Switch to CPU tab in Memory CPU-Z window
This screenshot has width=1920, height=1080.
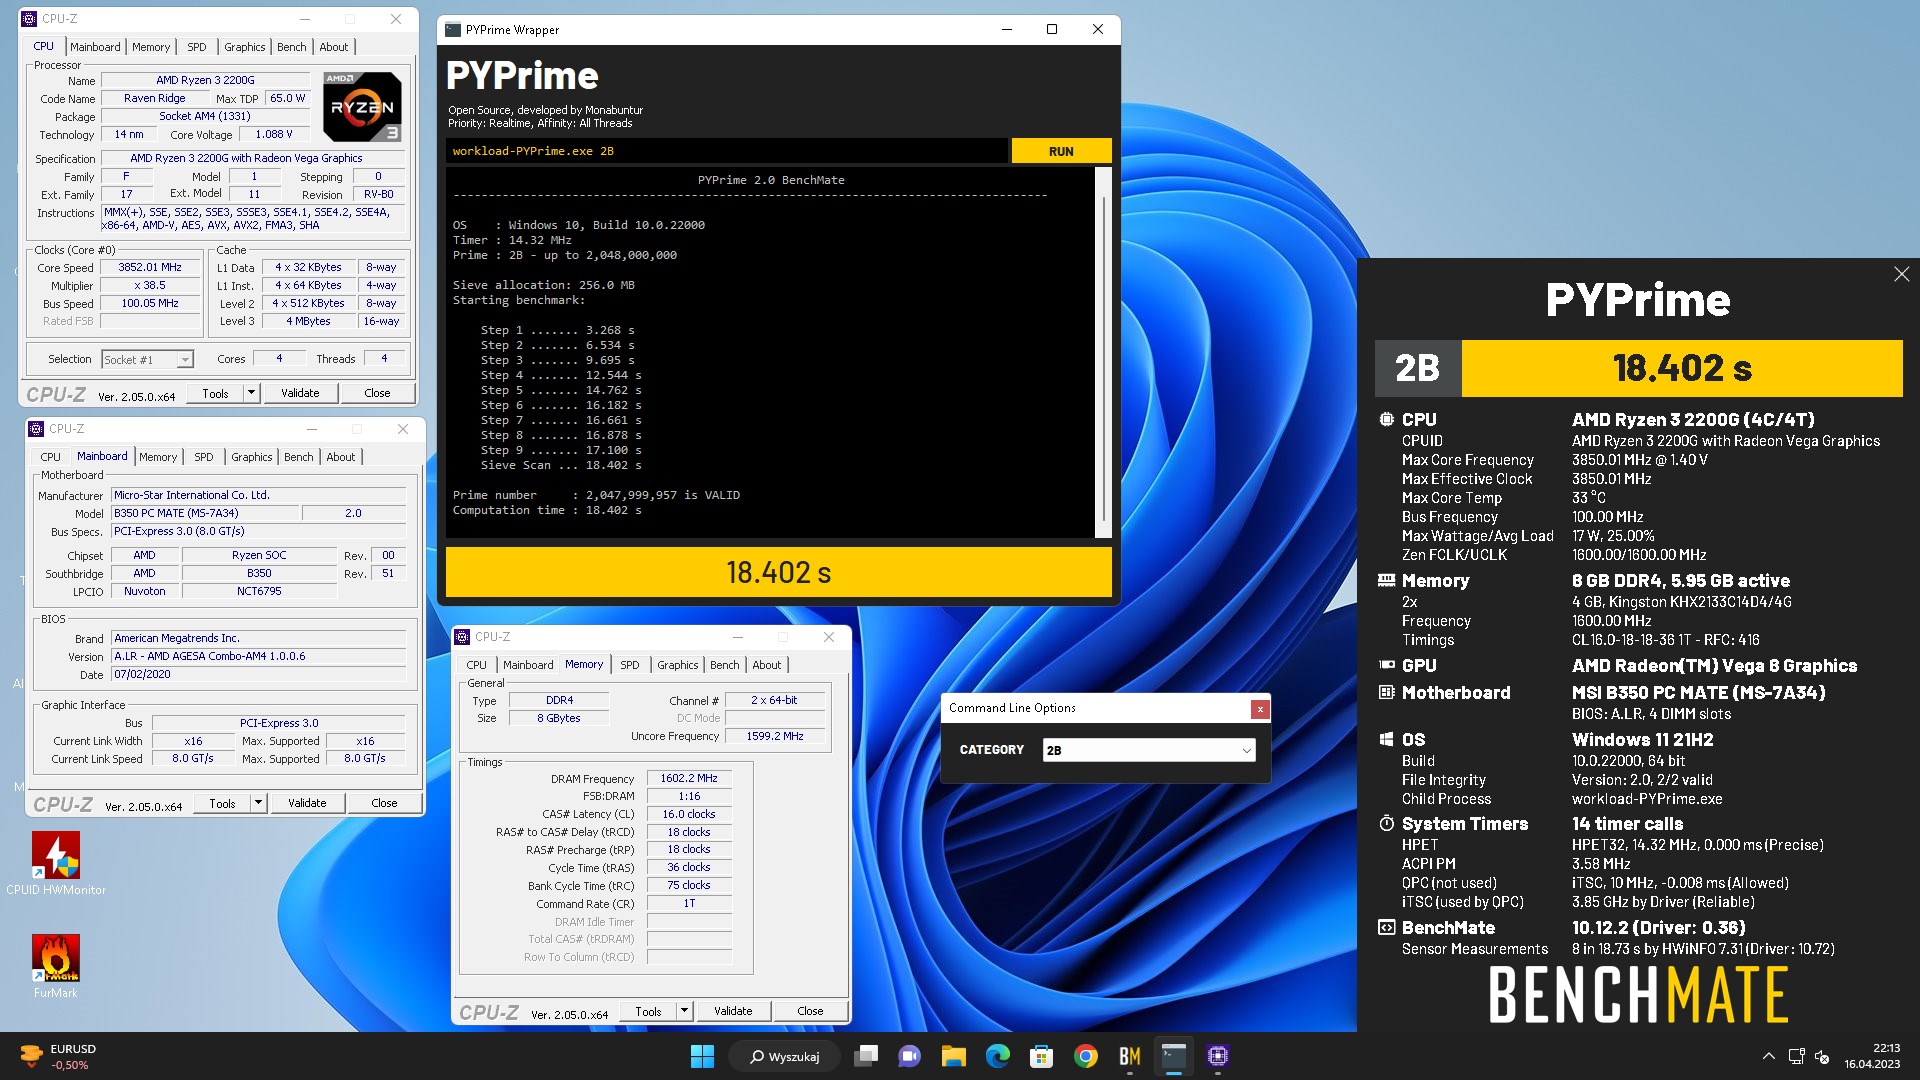(477, 665)
